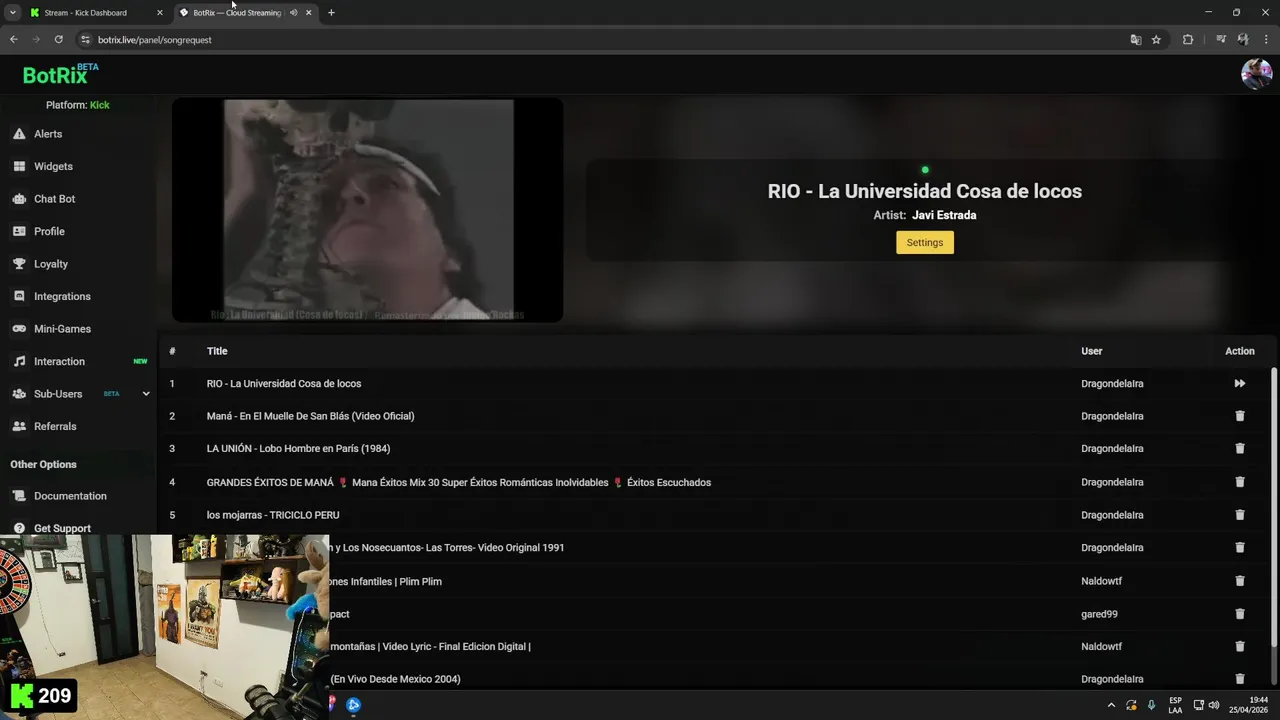Delete los mojarras TRICICLO PERU song
The image size is (1280, 720).
pos(1240,515)
